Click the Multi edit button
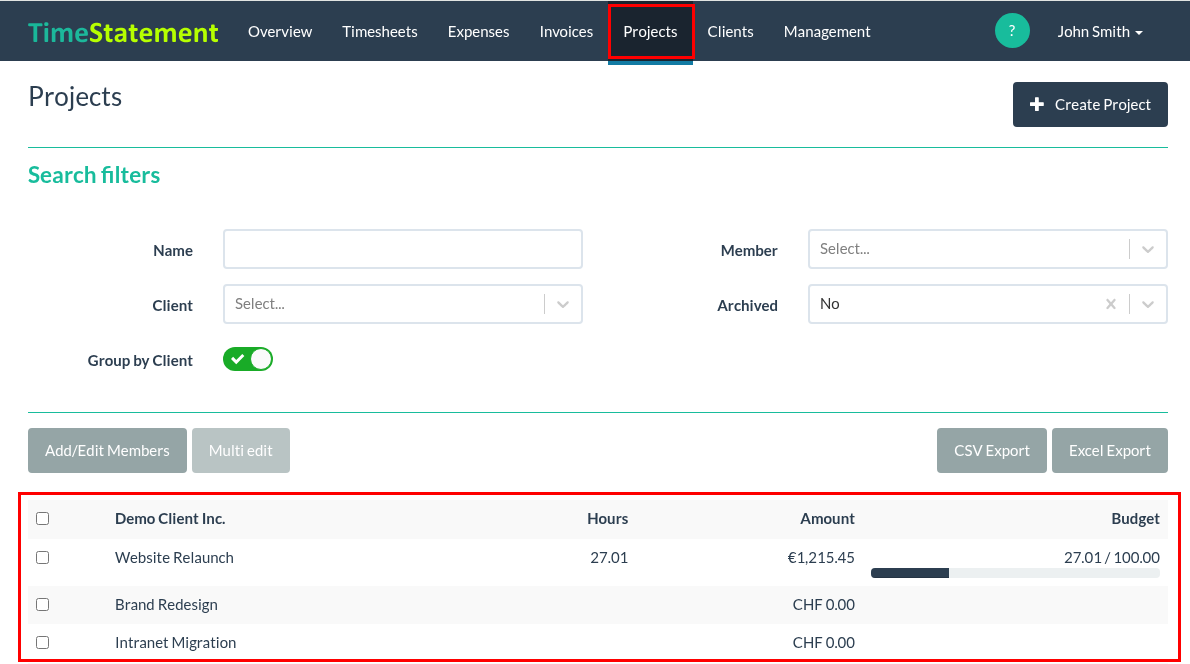Viewport: 1190px width, 664px height. point(241,451)
